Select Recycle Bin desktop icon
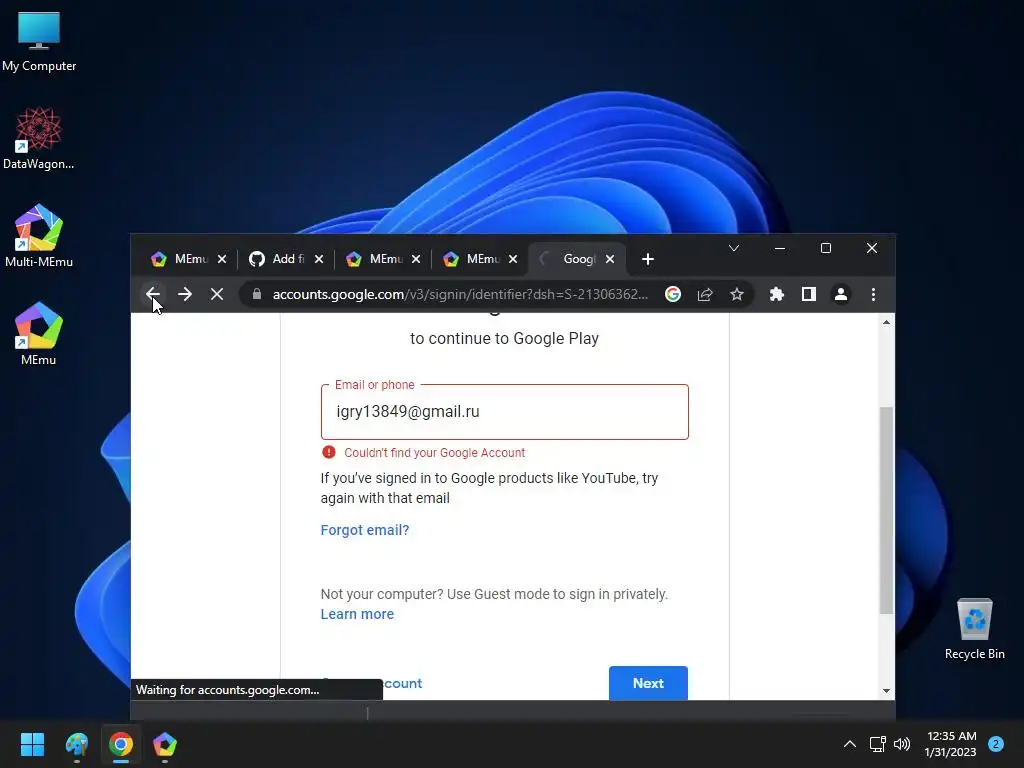This screenshot has width=1024, height=768. tap(974, 629)
